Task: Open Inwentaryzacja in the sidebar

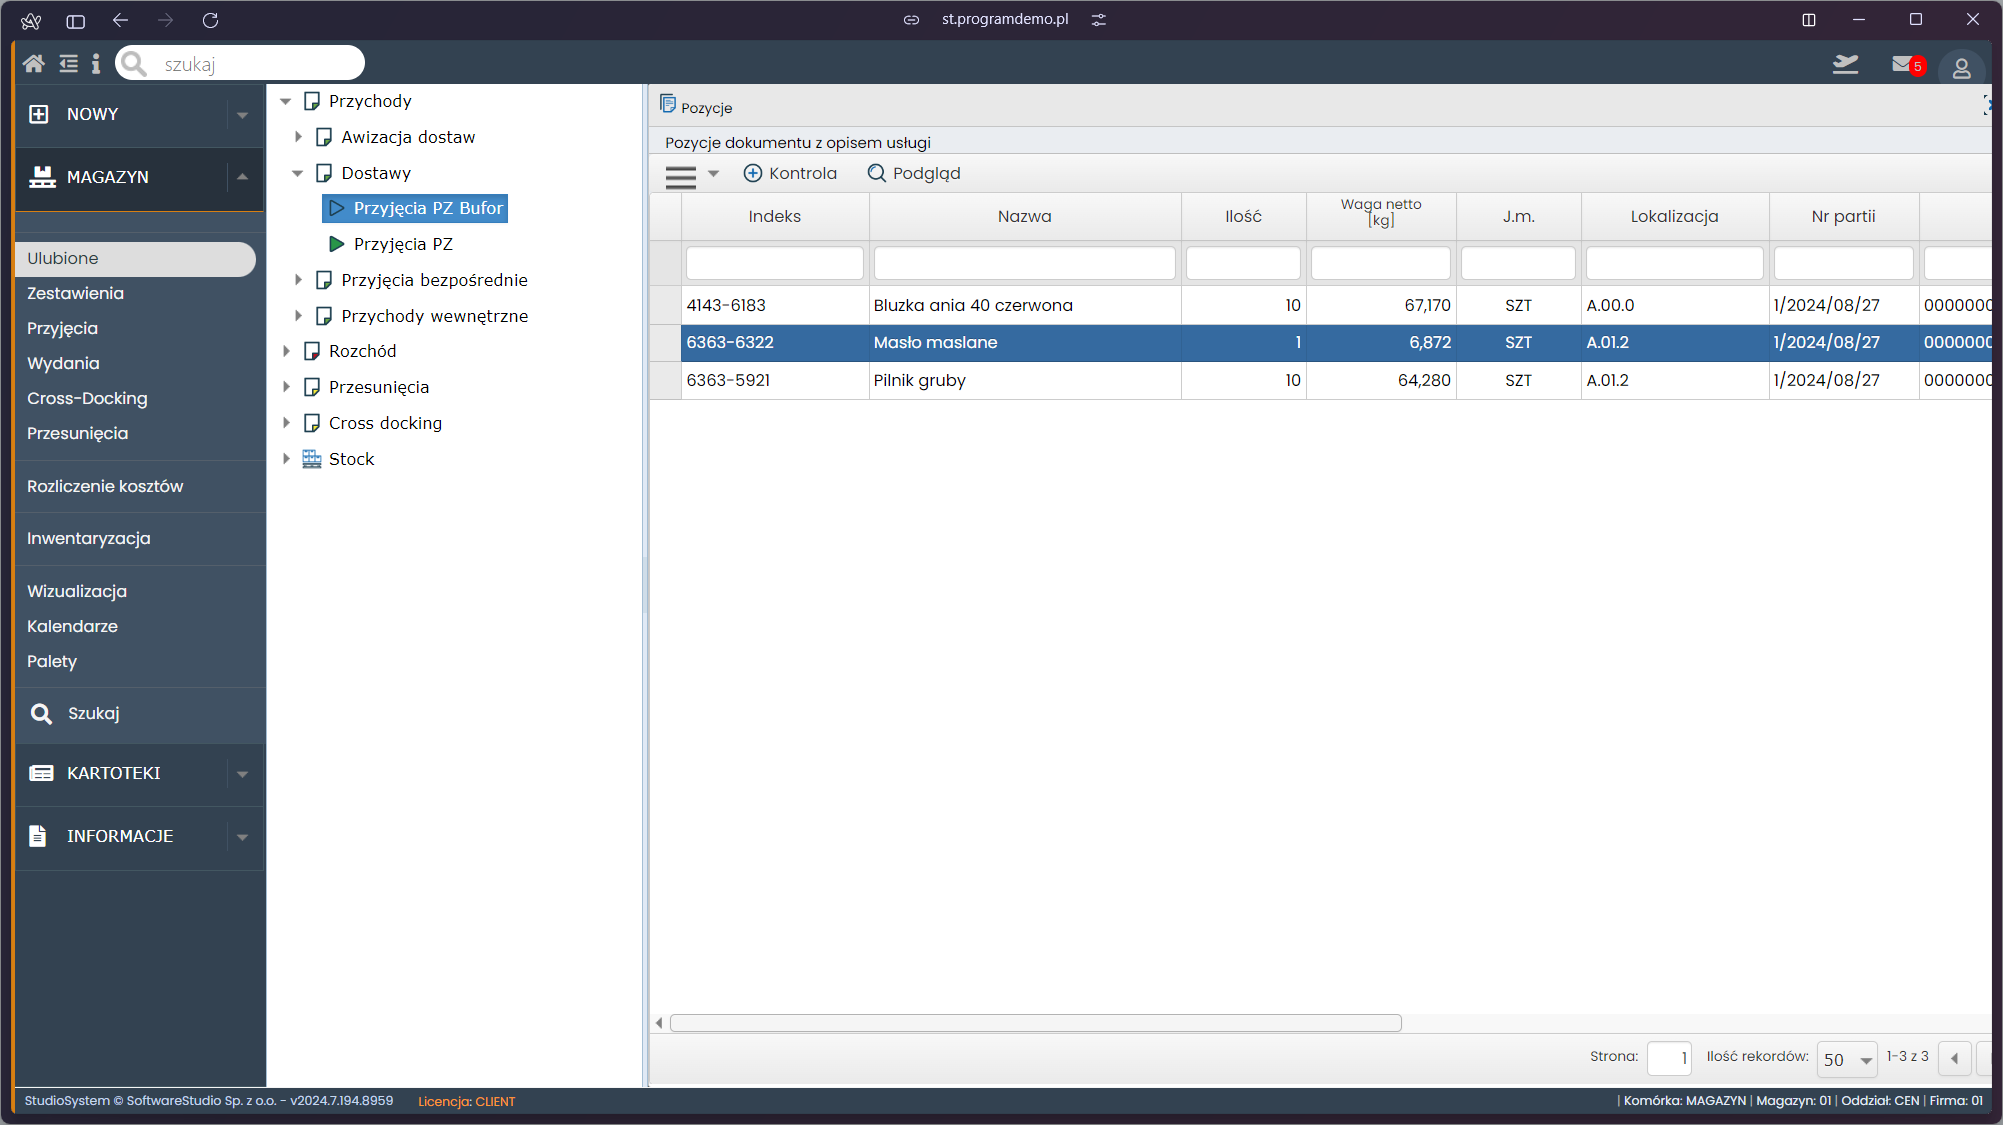Action: pyautogui.click(x=89, y=539)
